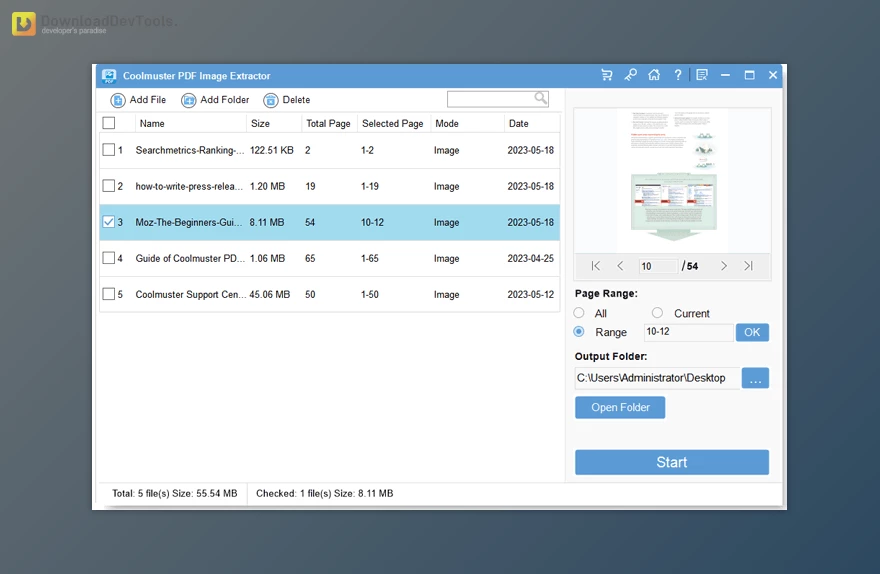Click the shopping cart purchase icon
880x574 pixels.
(607, 75)
